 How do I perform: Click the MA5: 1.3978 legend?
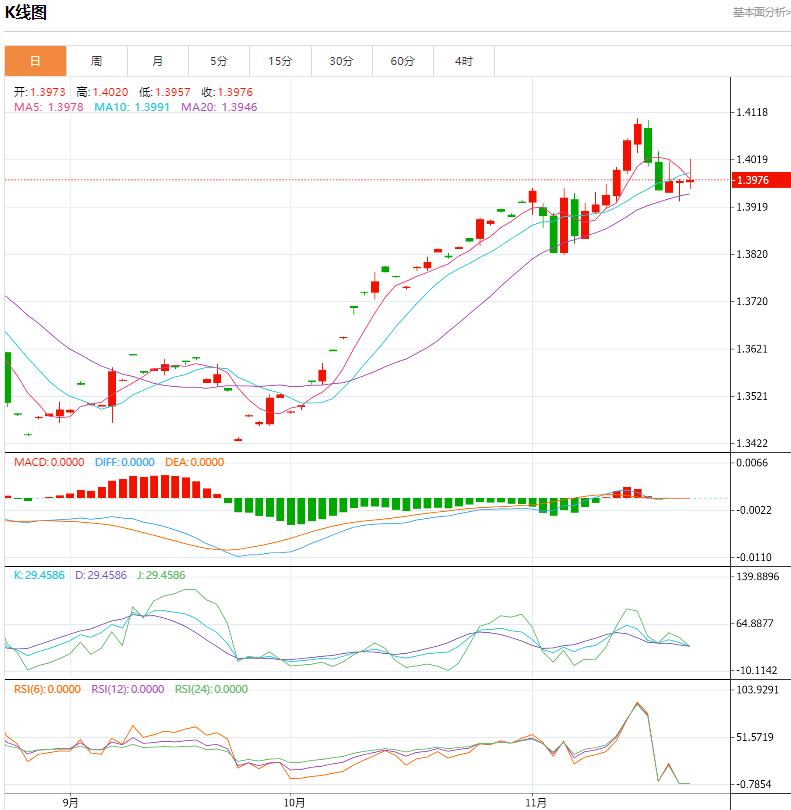49,107
